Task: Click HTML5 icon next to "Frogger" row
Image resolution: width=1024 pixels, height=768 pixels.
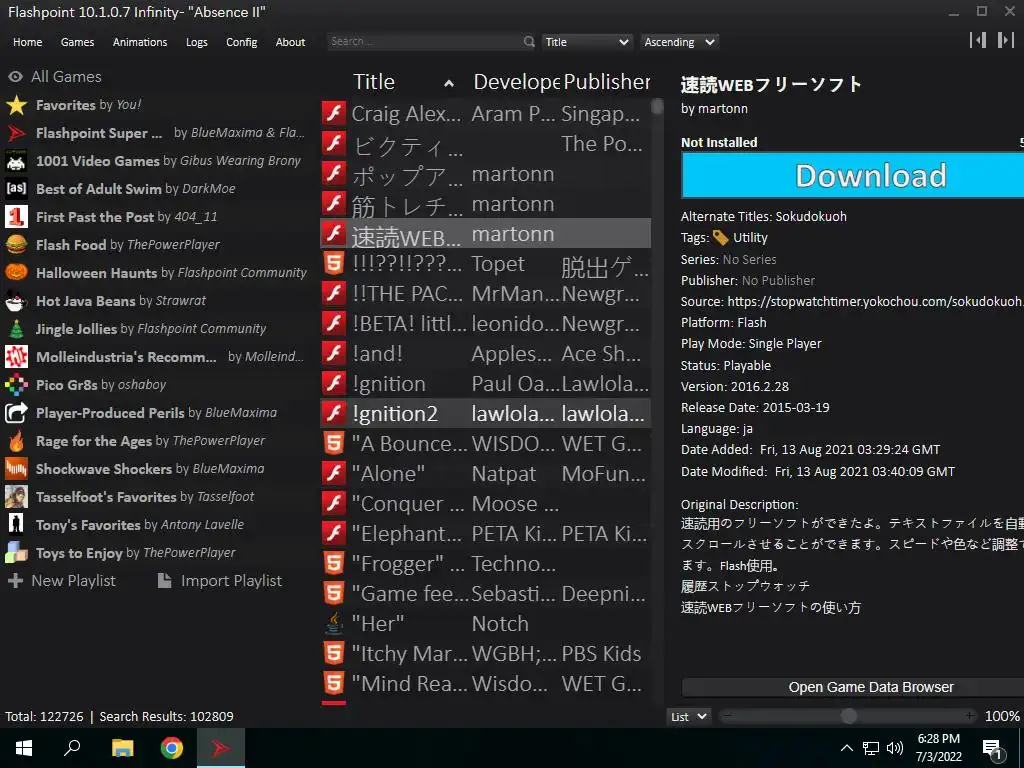Action: [334, 564]
